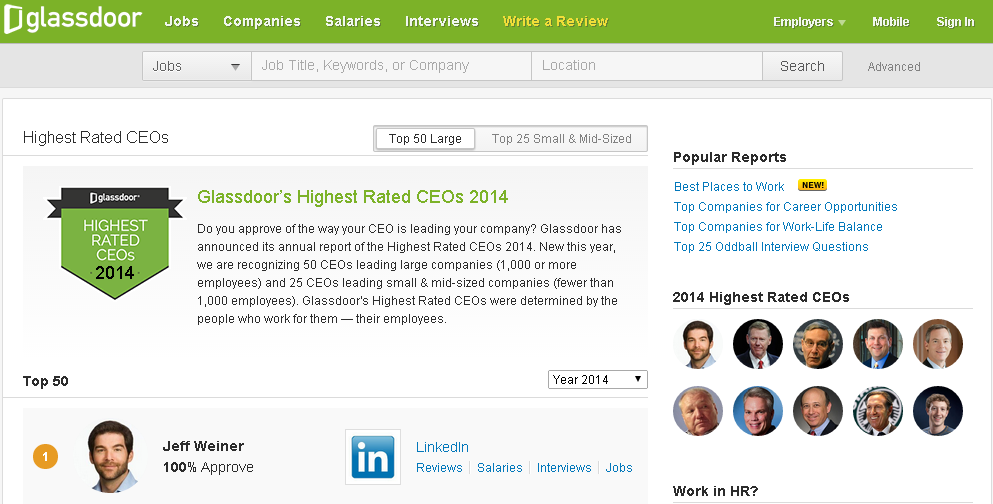The width and height of the screenshot is (993, 504).
Task: Click Jeff Weiner's profile photo in the ranking
Action: (112, 456)
